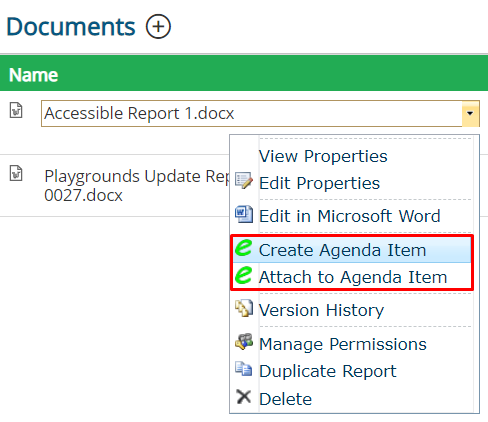The height and width of the screenshot is (422, 488).
Task: Select Create Agenda Item
Action: point(342,250)
